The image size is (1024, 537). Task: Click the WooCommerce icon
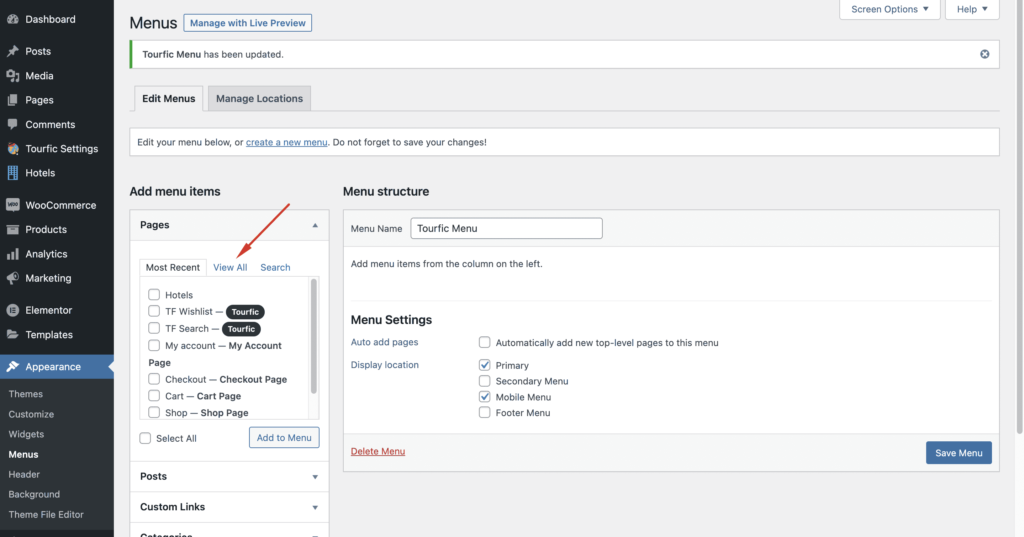click(x=12, y=205)
